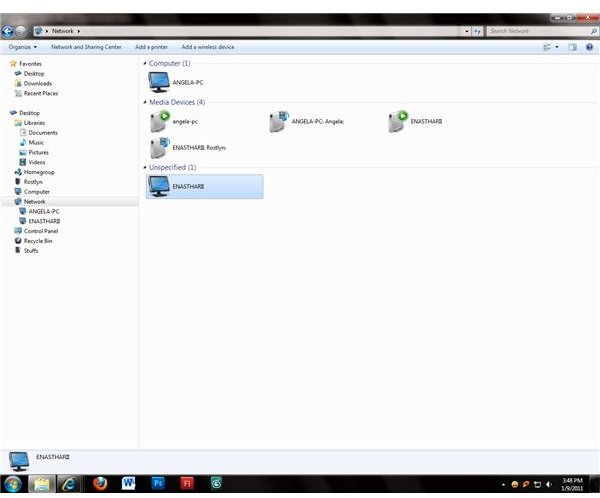Launch Internet Explorer from the taskbar
This screenshot has height=498, width=600.
pyautogui.click(x=69, y=484)
